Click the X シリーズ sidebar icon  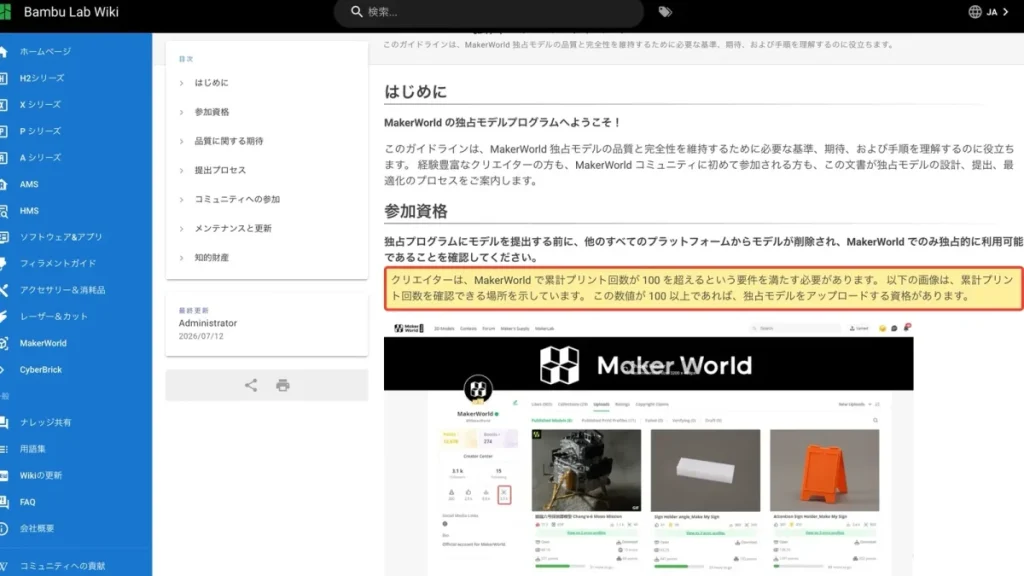[x=3, y=104]
